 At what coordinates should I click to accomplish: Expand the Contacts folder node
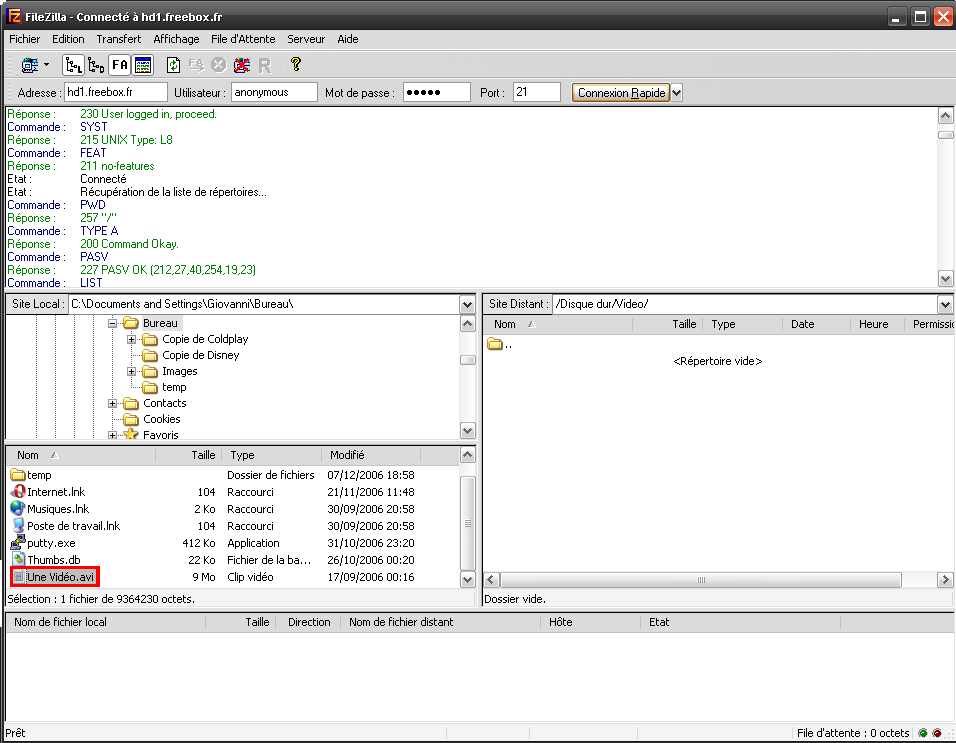pos(112,403)
